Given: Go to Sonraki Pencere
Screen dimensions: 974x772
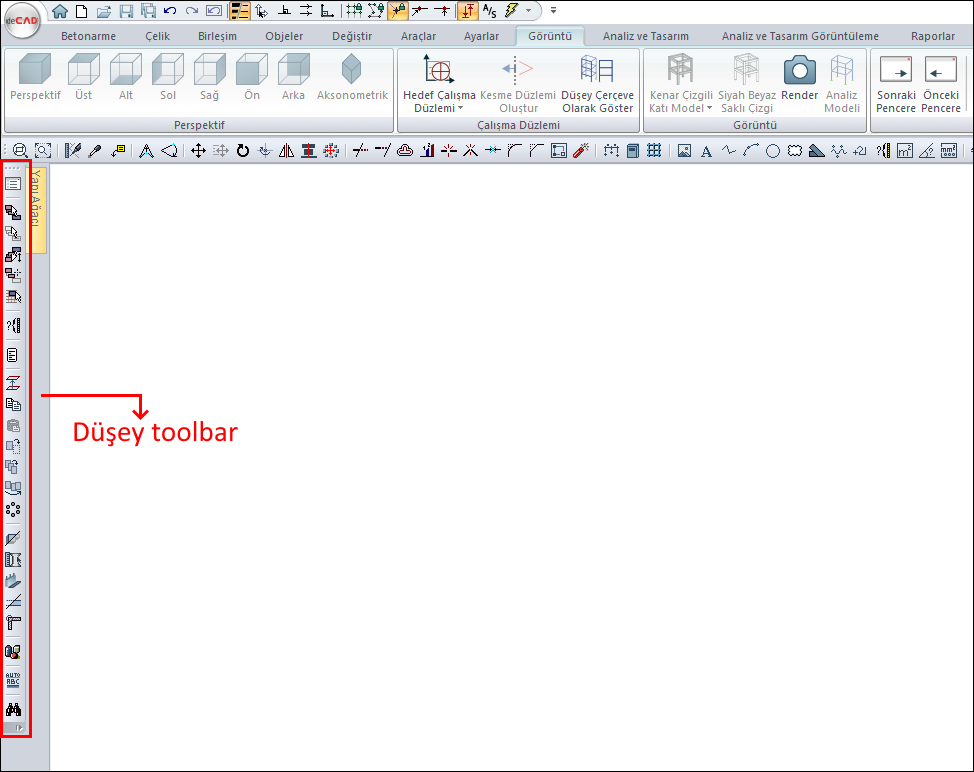Looking at the screenshot, I should tap(896, 83).
